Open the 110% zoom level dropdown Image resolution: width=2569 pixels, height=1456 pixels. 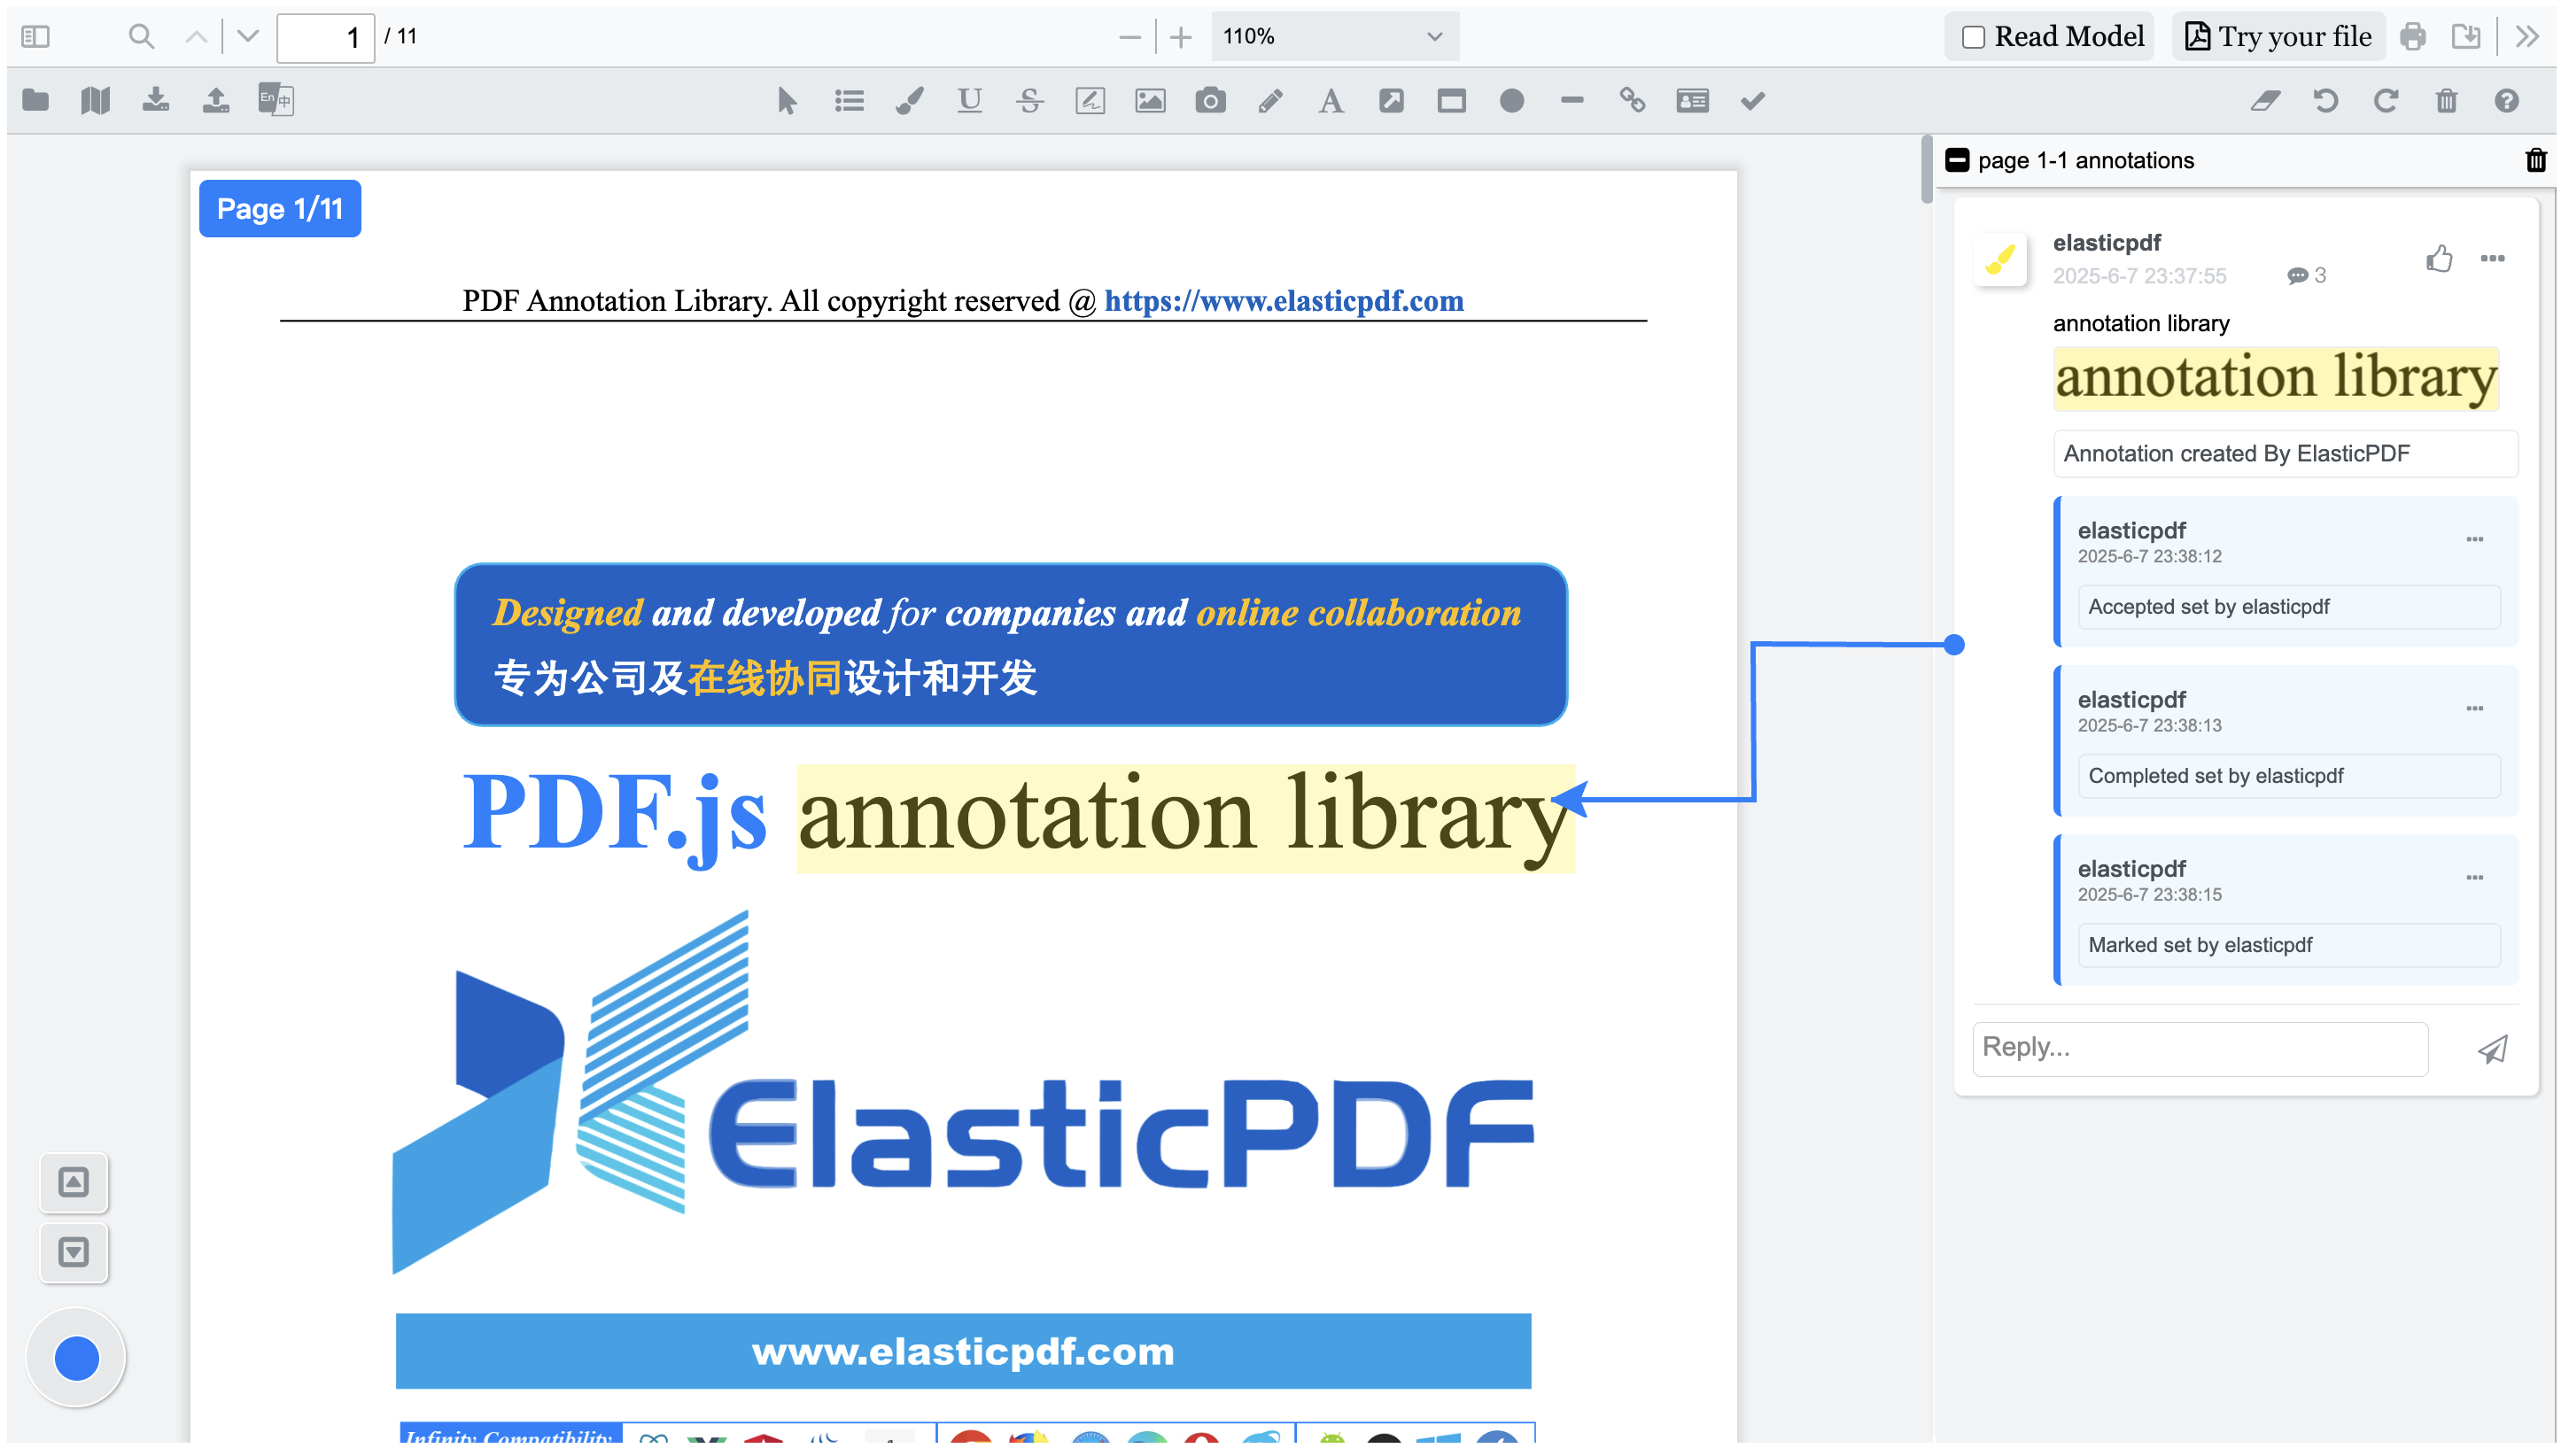coord(1334,37)
